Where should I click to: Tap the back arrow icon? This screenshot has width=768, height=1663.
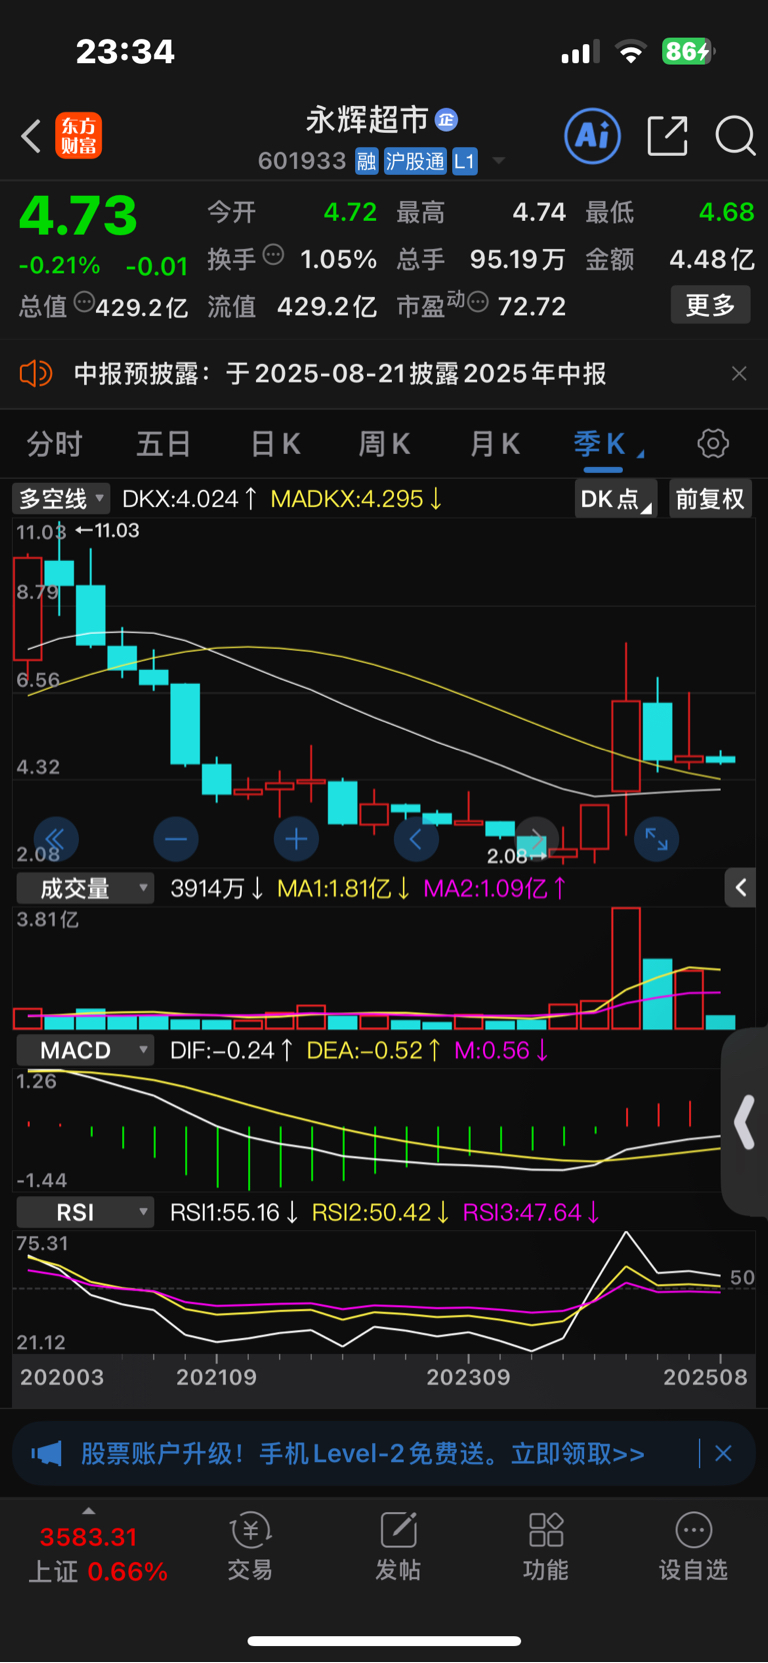coord(31,136)
